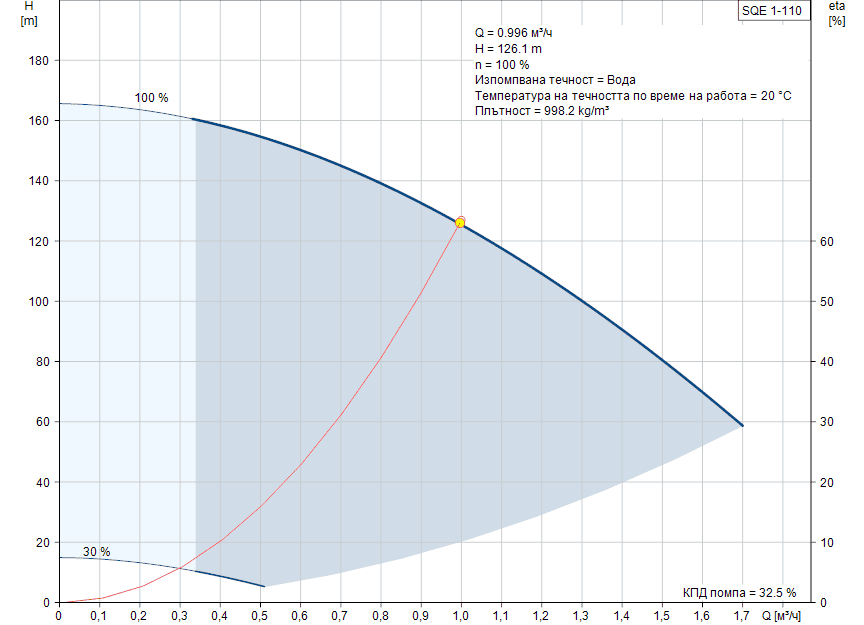The width and height of the screenshot is (864, 625).
Task: Click the right endpoint of the 100 % curve
Action: [742, 426]
